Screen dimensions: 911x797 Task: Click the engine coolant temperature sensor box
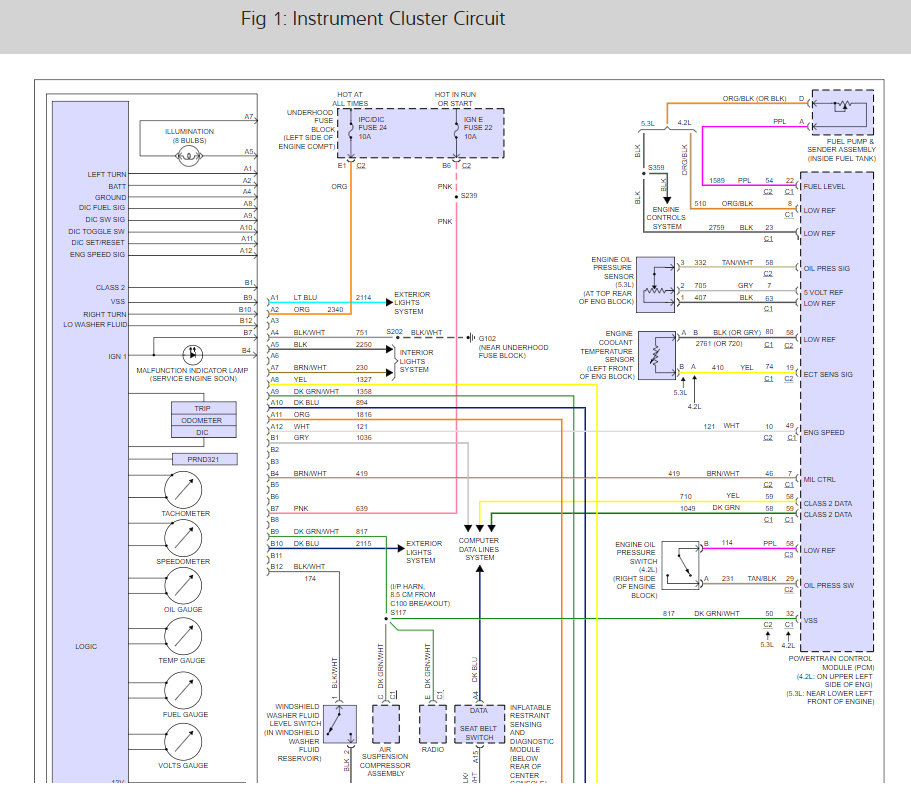pyautogui.click(x=657, y=356)
